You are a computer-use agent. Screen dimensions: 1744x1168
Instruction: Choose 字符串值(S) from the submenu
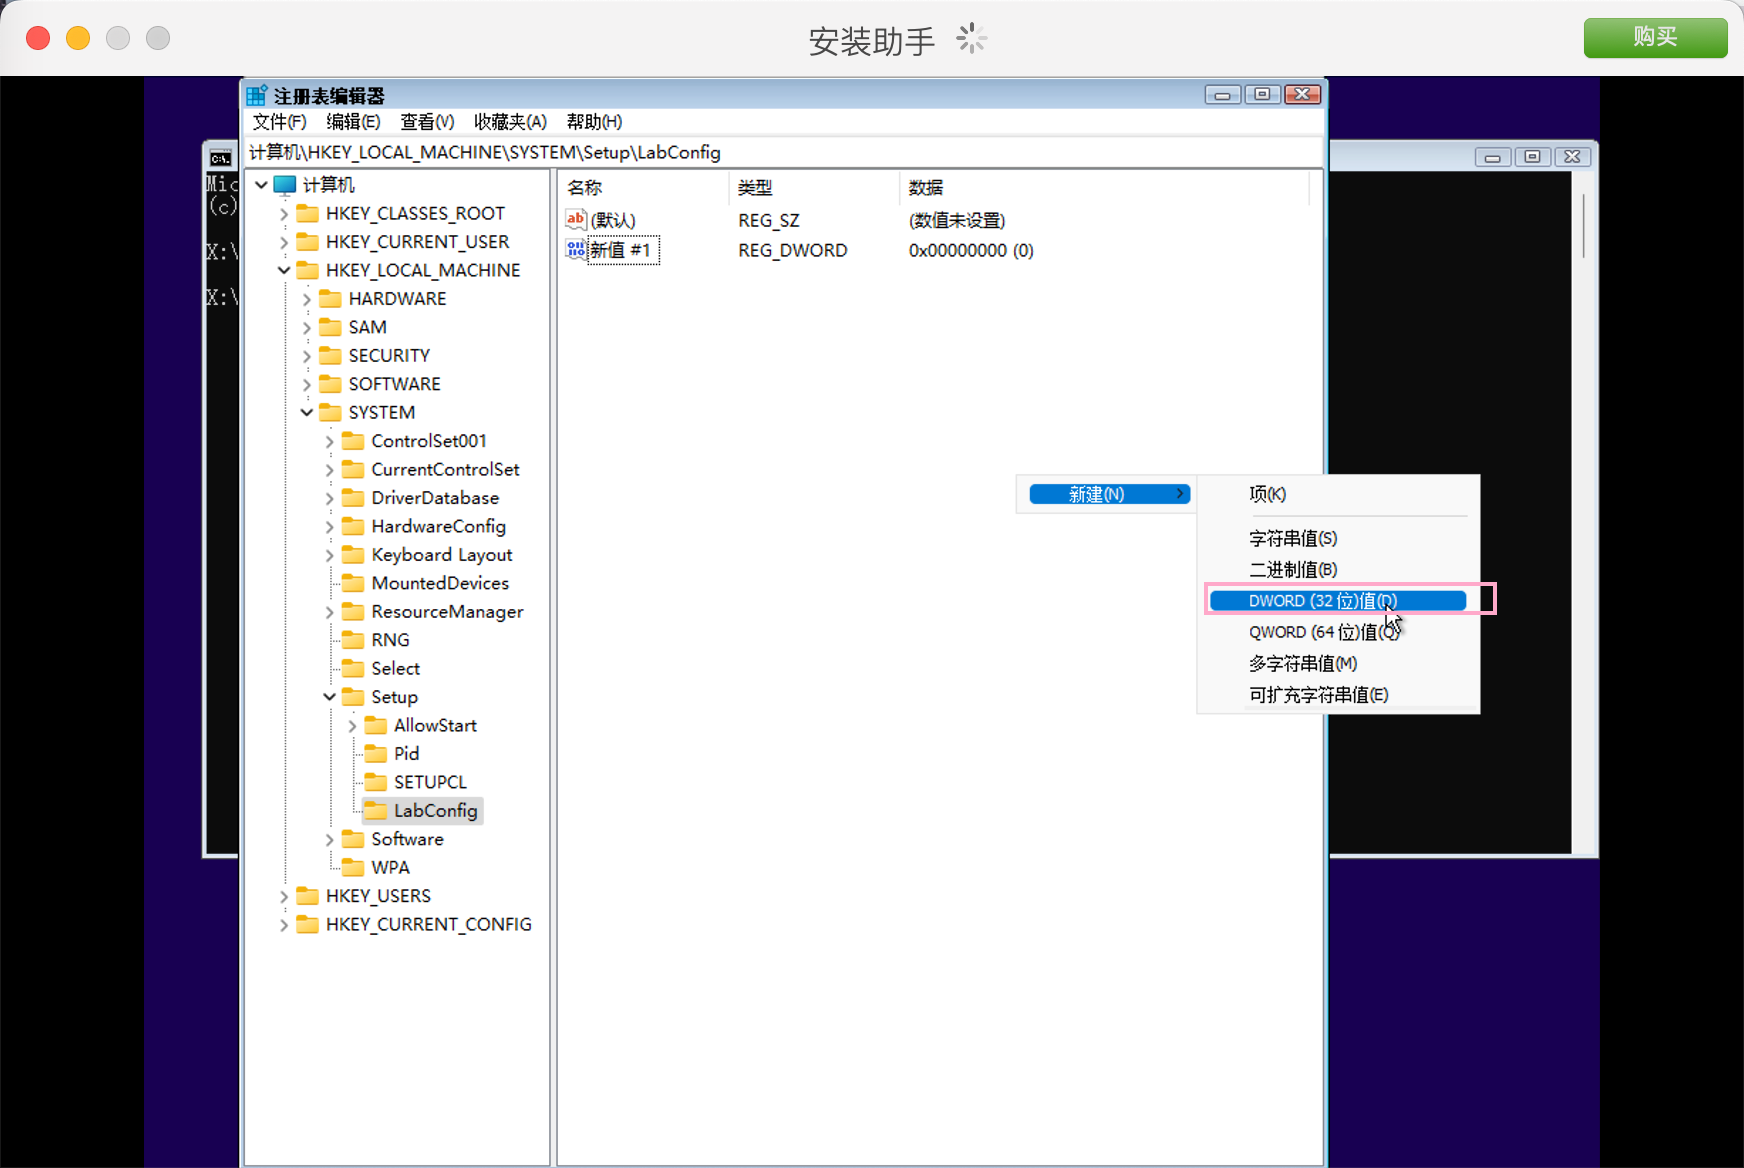click(1292, 539)
